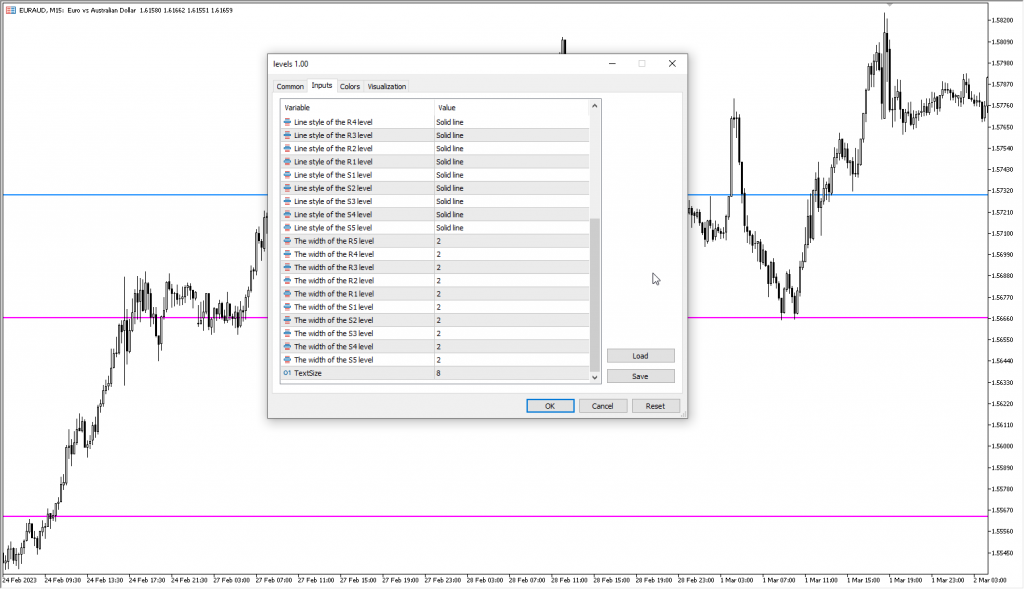Confirm settings with the OK button

(x=549, y=405)
